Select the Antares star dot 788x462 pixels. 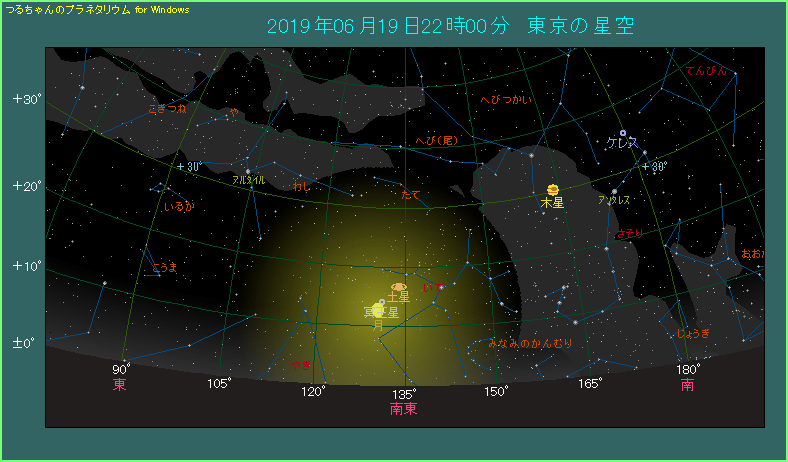(x=614, y=190)
